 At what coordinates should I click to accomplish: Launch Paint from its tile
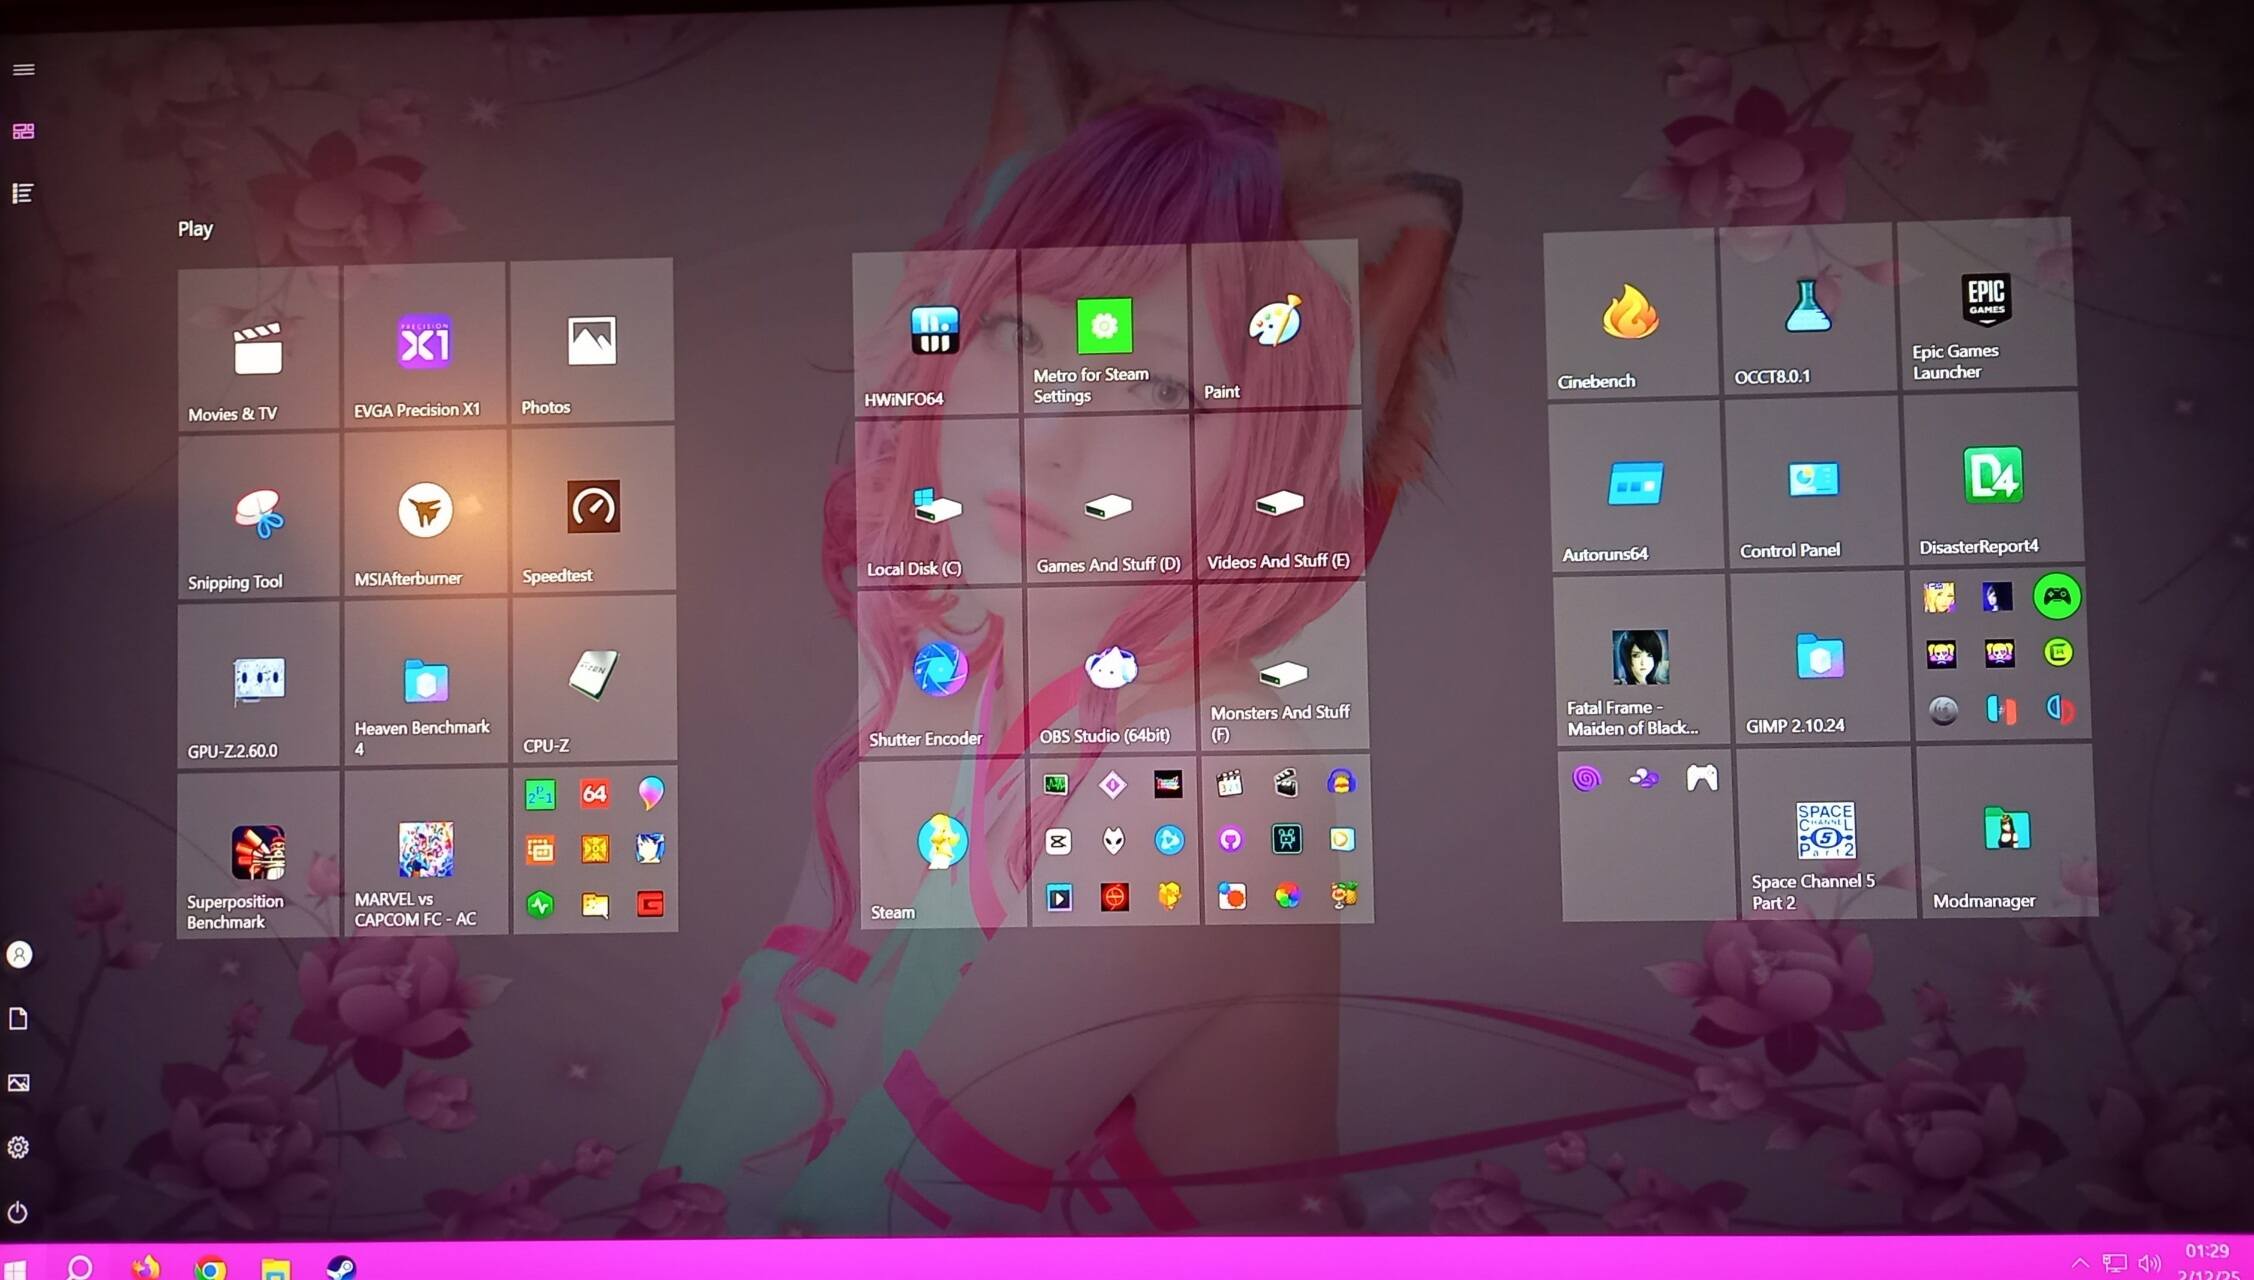pyautogui.click(x=1276, y=324)
